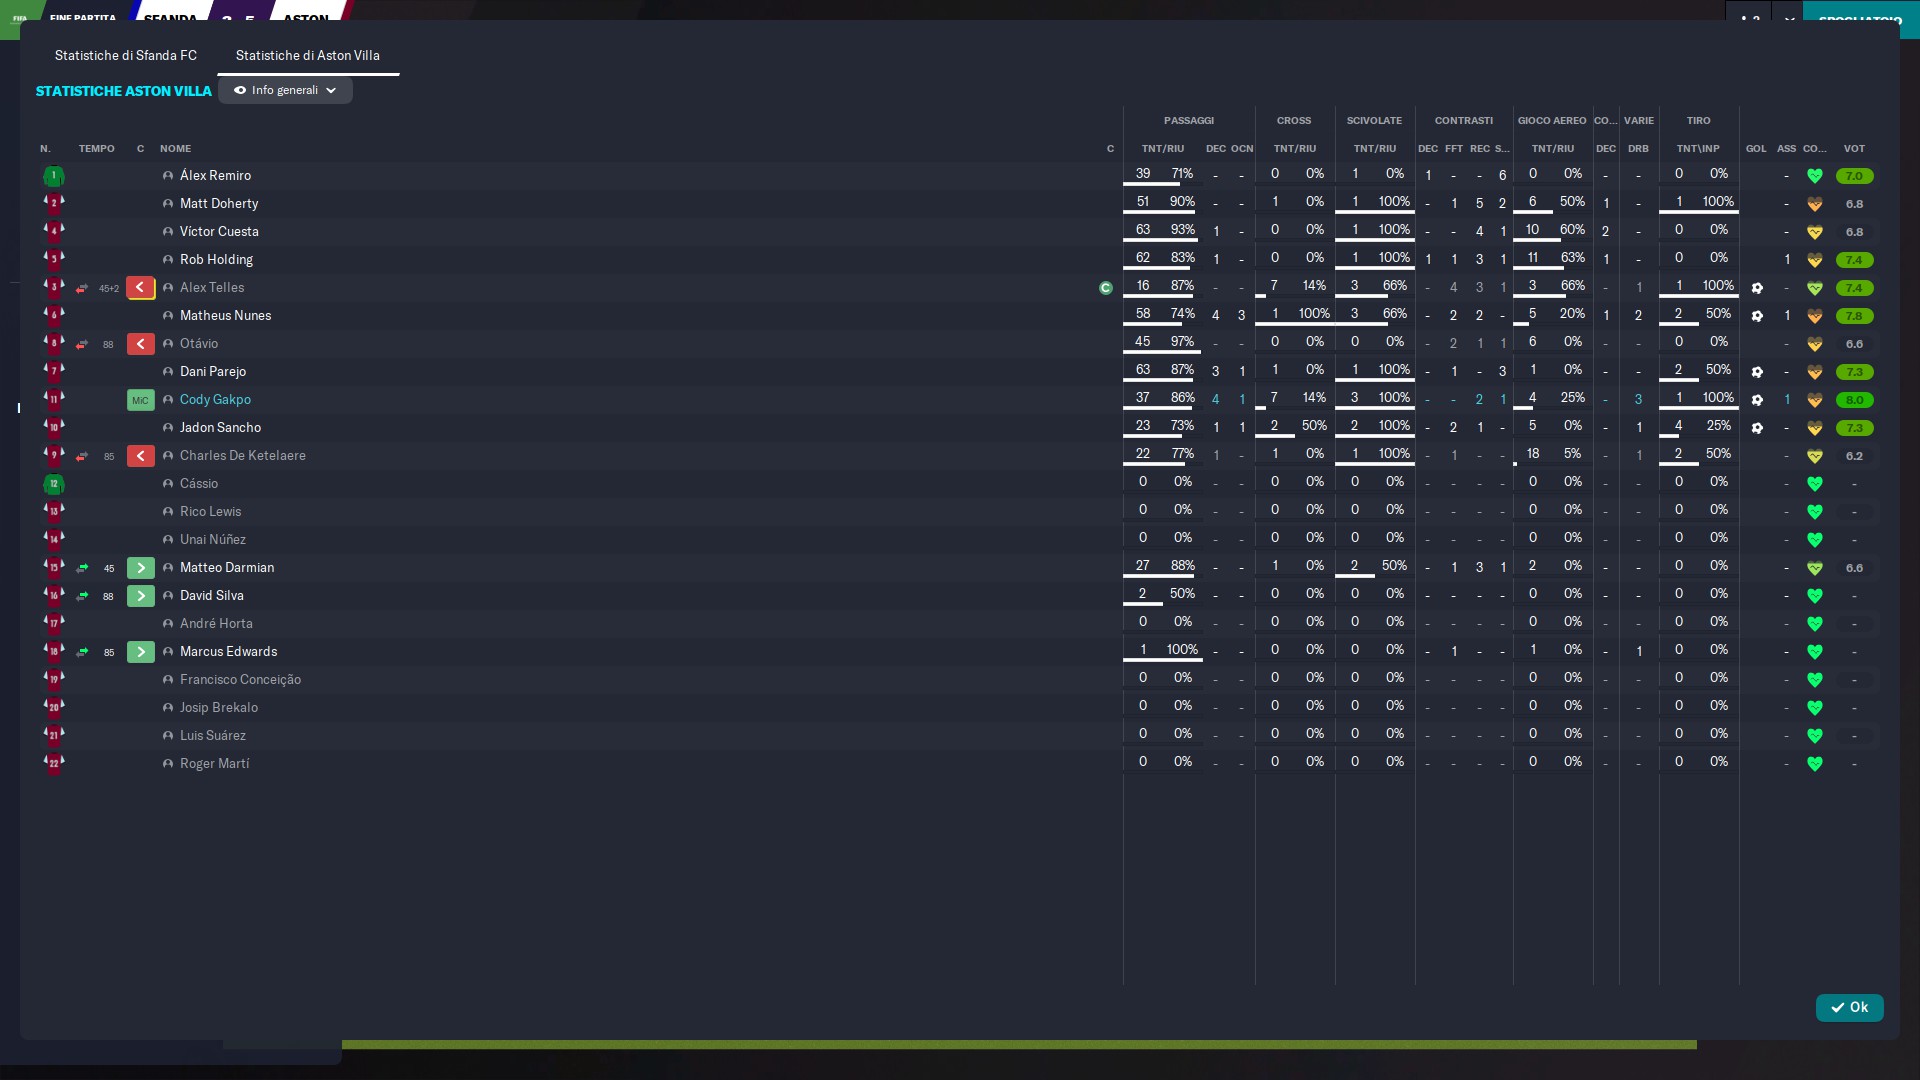
Task: Click the person info icon beside Rob Holding
Action: point(168,260)
